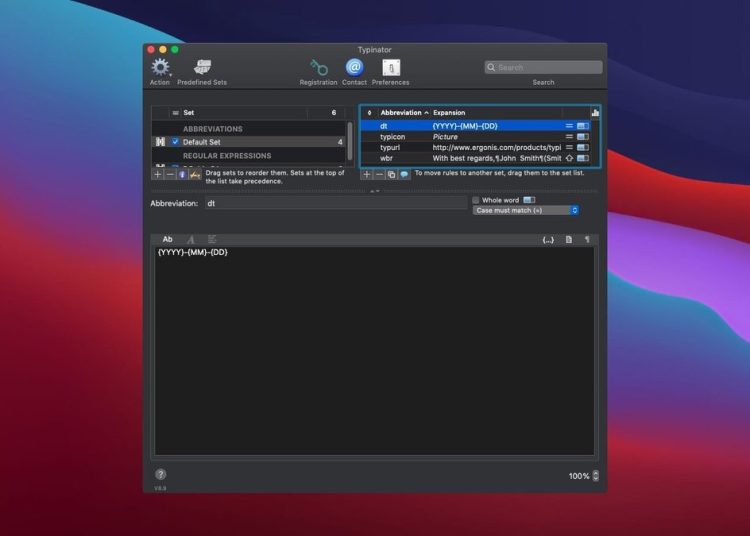
Task: Uncheck the Default Set checkbox
Action: (175, 142)
